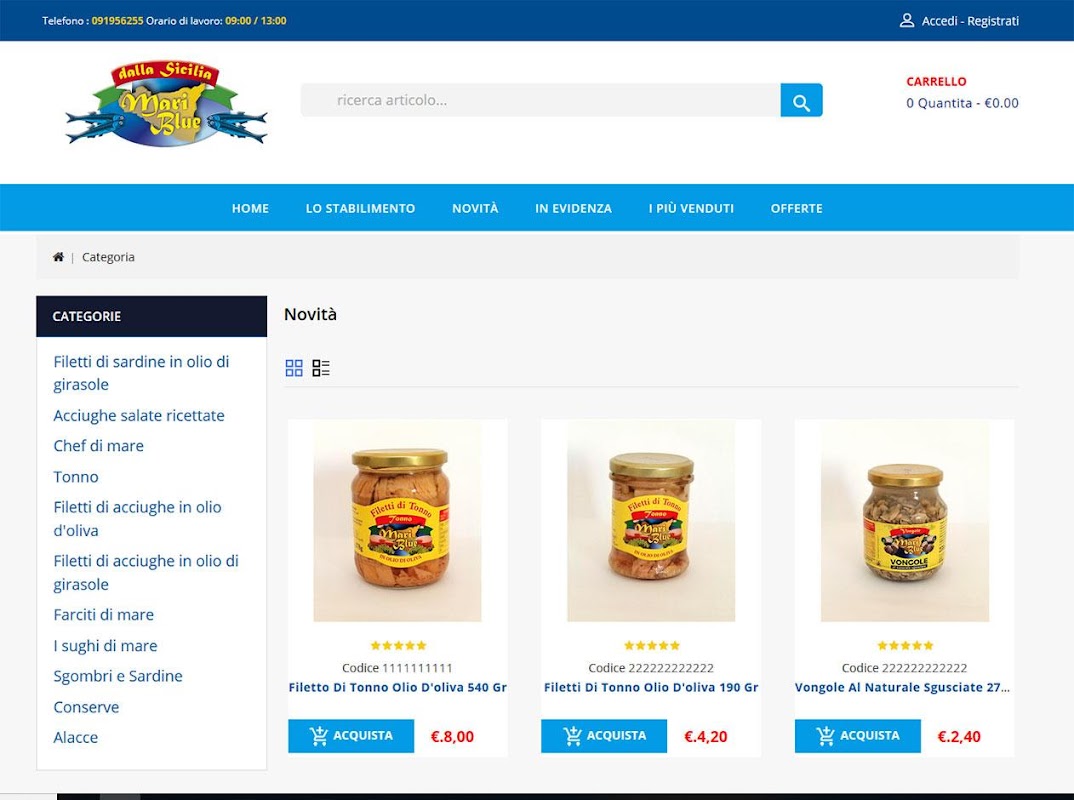The image size is (1074, 800).
Task: Open the Mari Blue logo
Action: coord(166,103)
